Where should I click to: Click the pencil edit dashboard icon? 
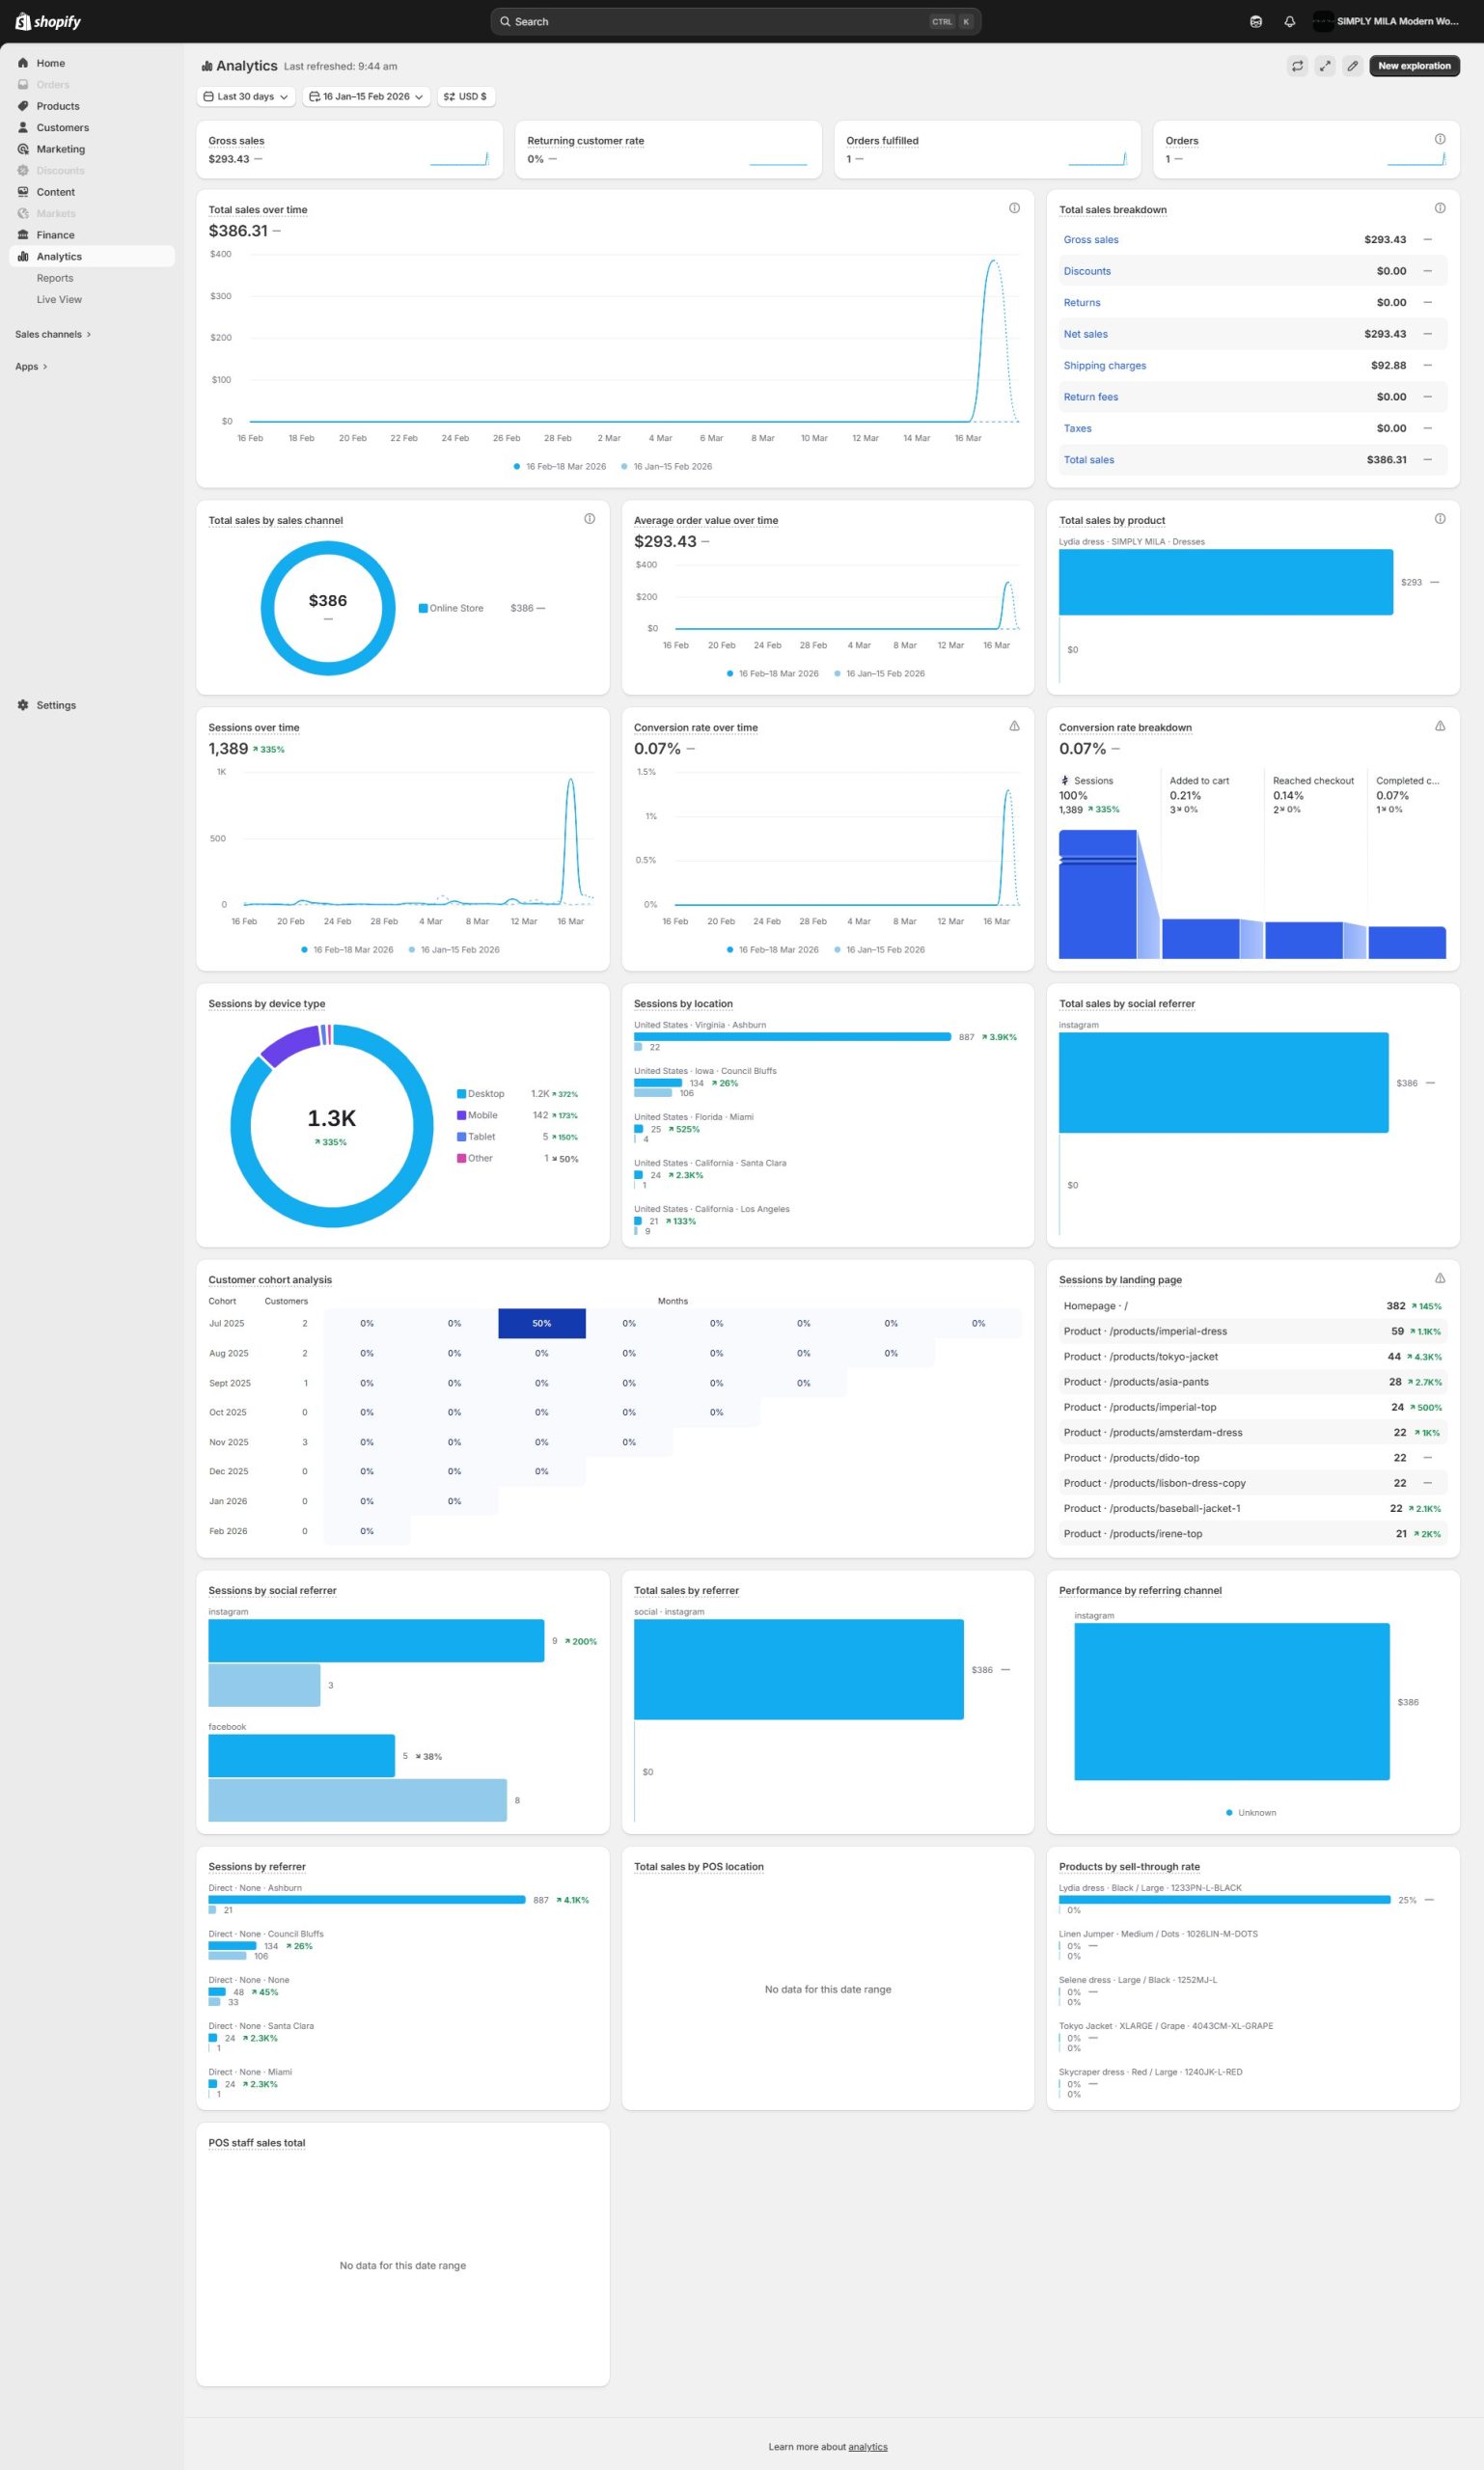pyautogui.click(x=1352, y=66)
